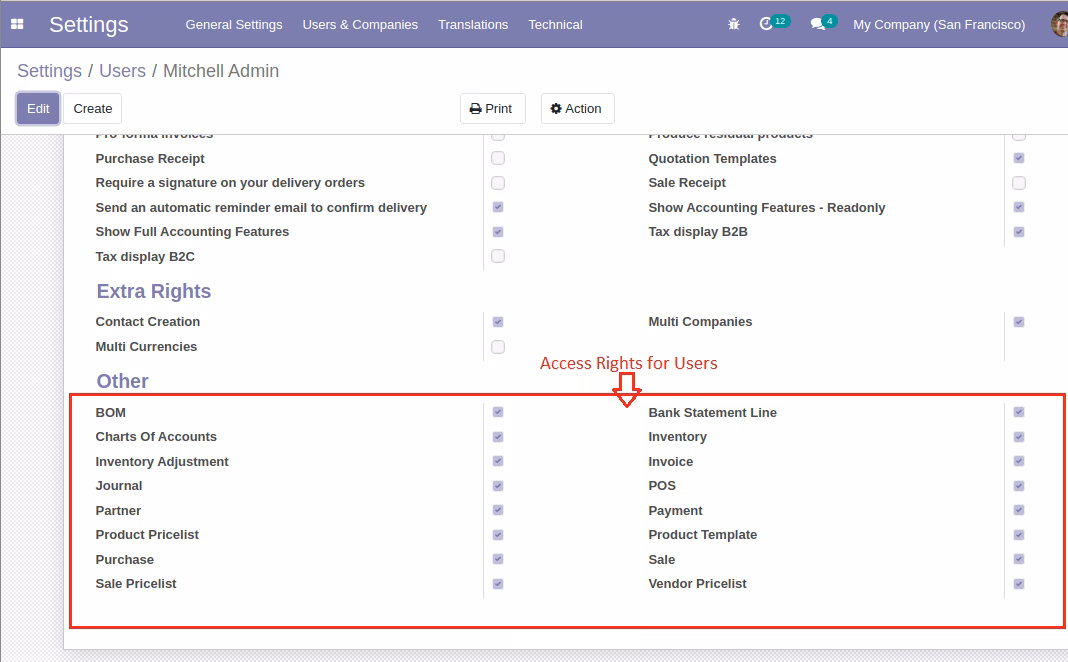The width and height of the screenshot is (1068, 662).
Task: Click the Edit button
Action: (x=38, y=108)
